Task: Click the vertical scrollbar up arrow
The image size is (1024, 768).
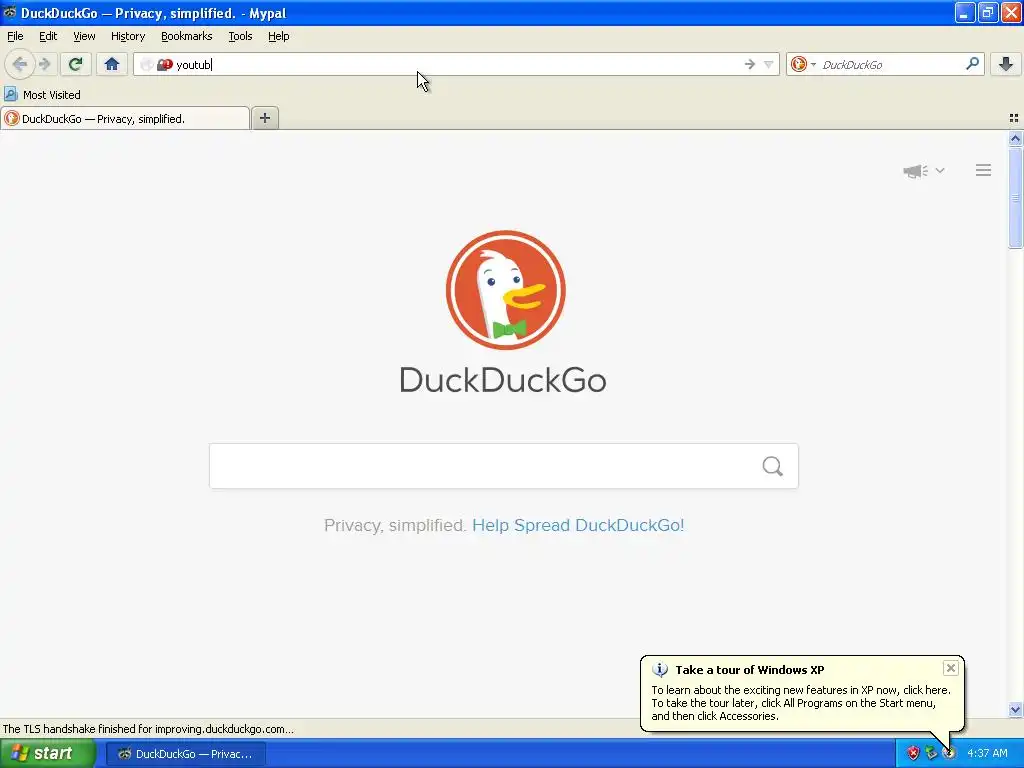Action: (x=1015, y=138)
